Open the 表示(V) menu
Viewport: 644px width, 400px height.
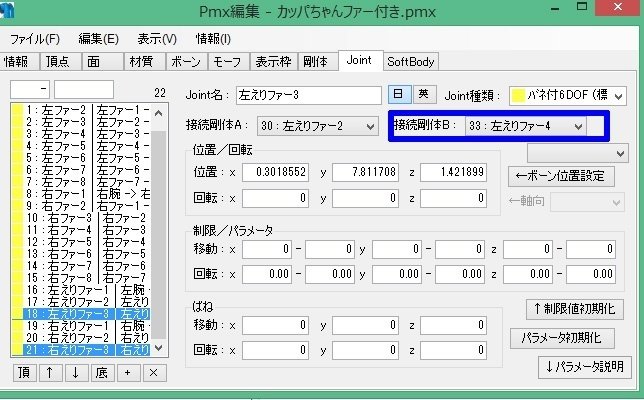coord(157,39)
